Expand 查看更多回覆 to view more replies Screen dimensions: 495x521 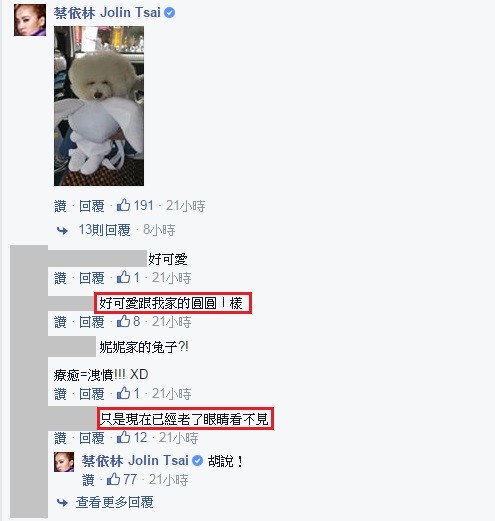(x=114, y=502)
